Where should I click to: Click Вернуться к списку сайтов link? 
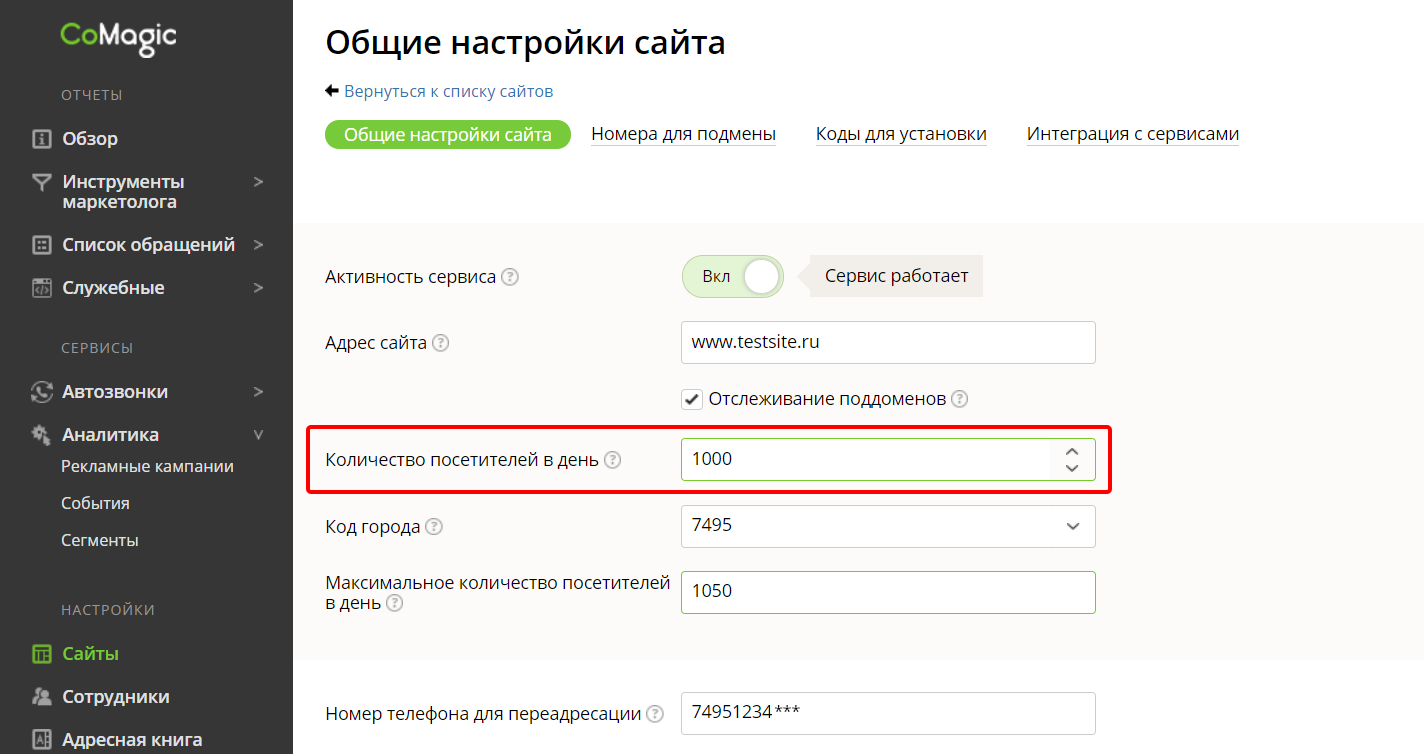tap(448, 91)
